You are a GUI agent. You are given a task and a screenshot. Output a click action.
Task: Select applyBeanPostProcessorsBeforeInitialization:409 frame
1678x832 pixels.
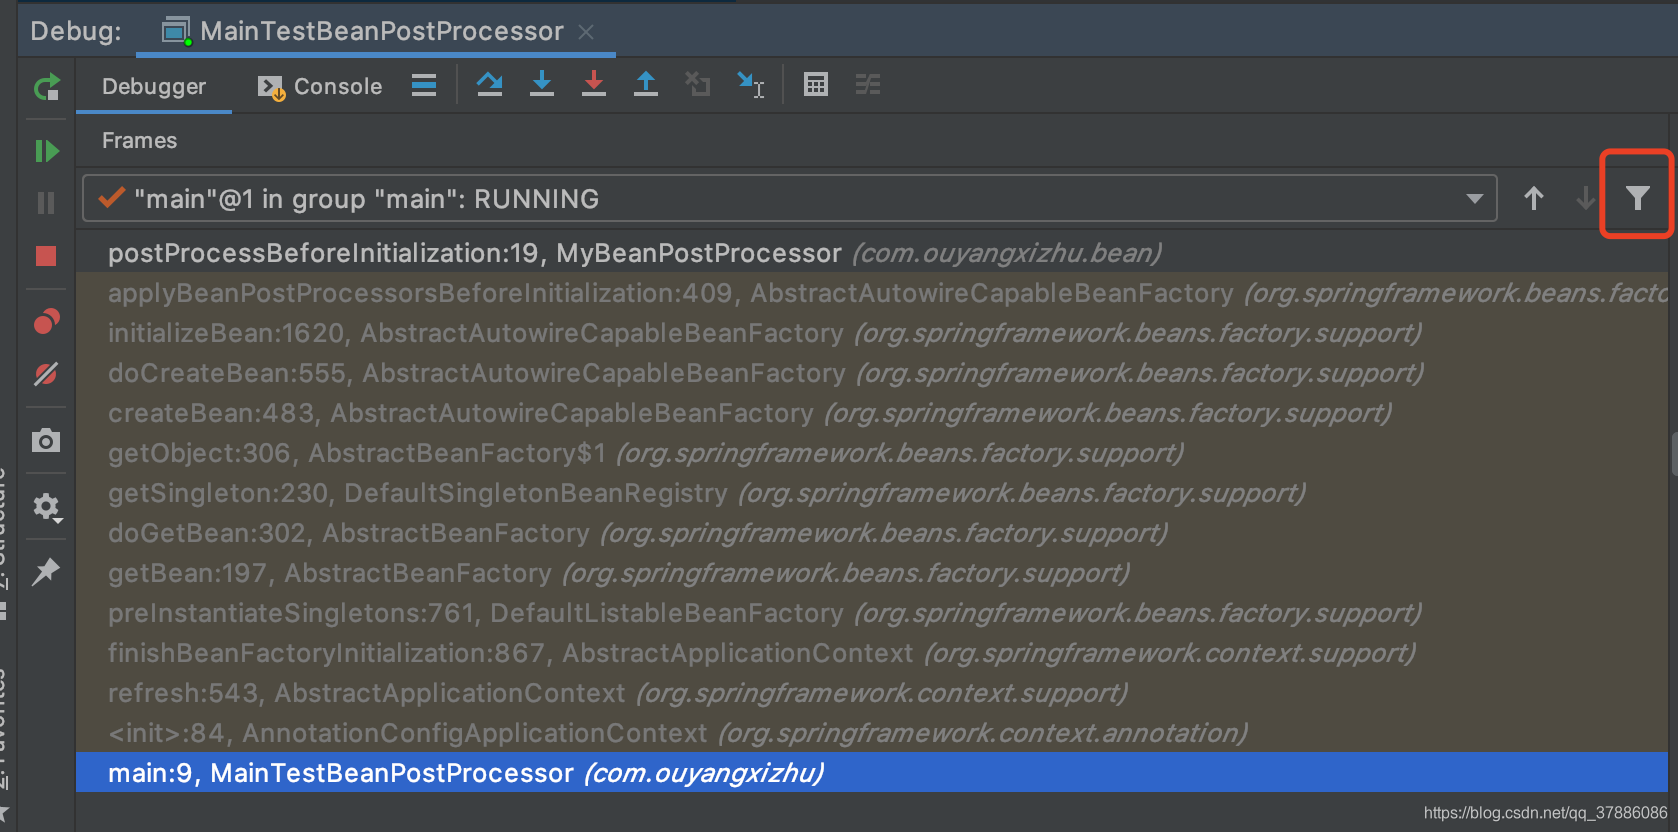click(x=872, y=293)
